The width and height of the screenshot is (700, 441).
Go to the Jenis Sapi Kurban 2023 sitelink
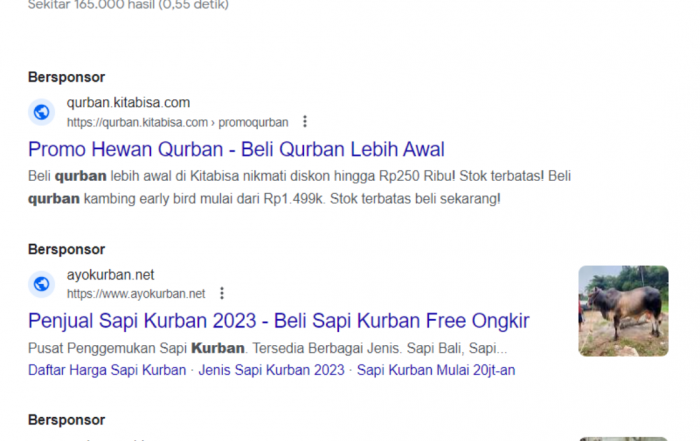(x=271, y=370)
